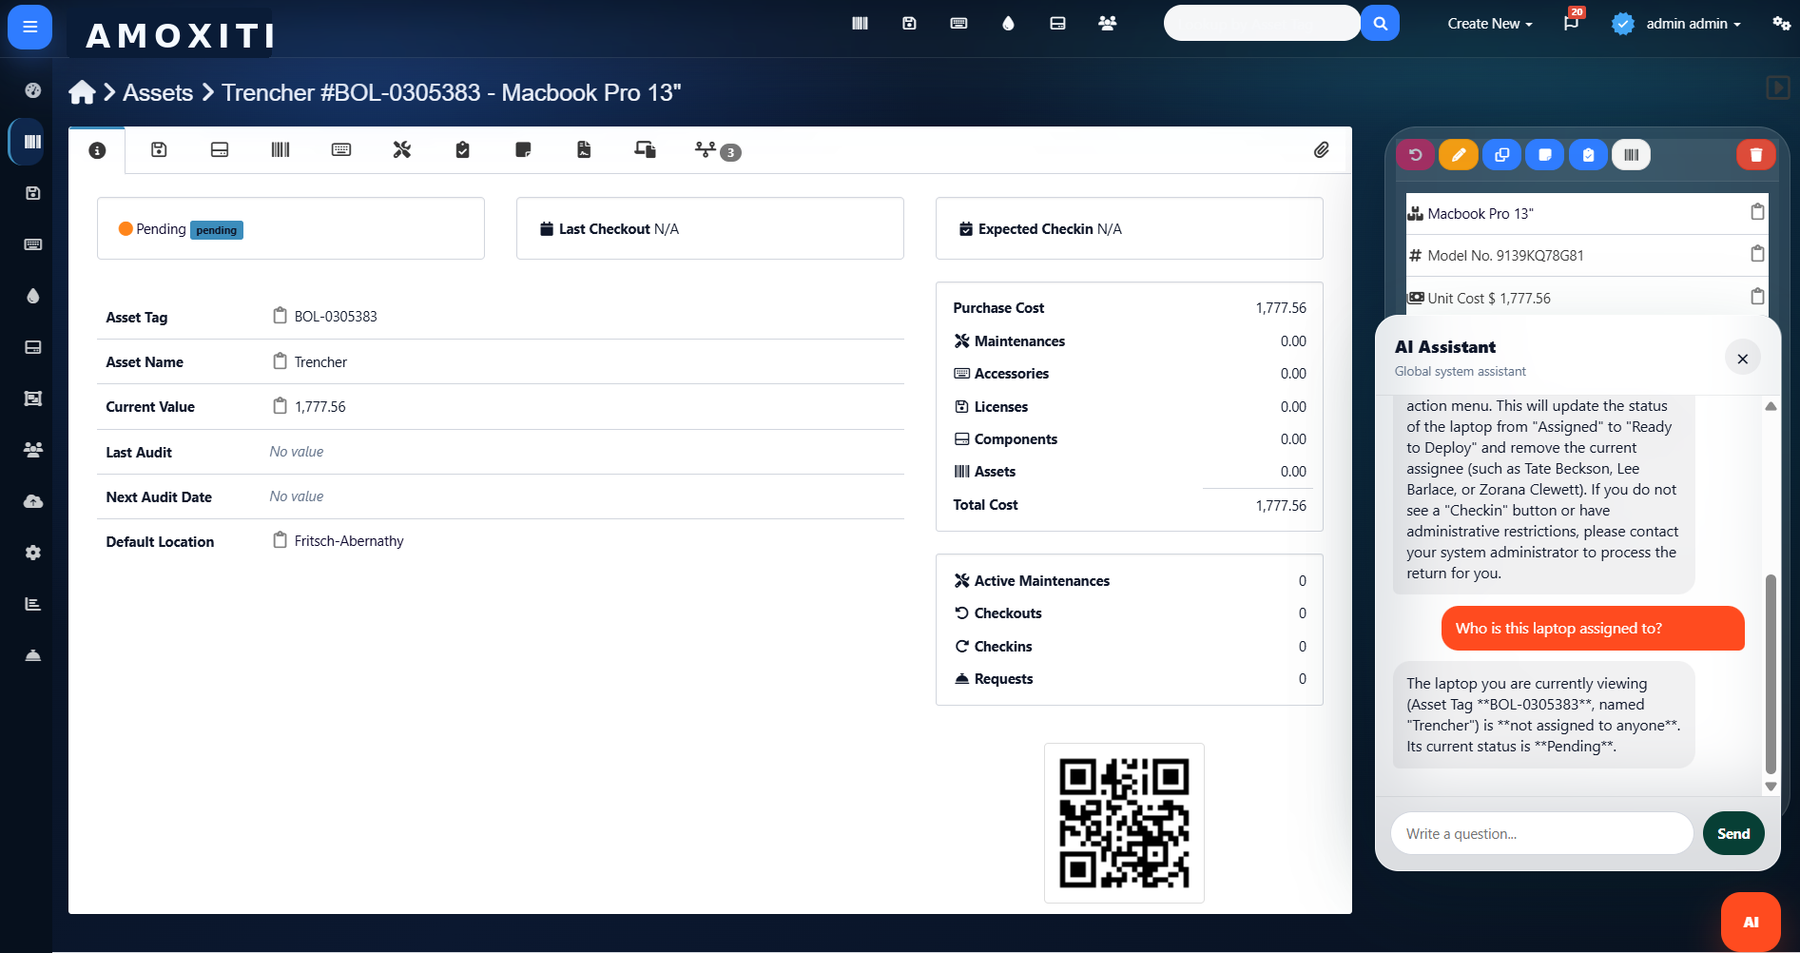This screenshot has height=953, width=1800.
Task: Switch to the history tab with 3 badge
Action: coord(717,150)
